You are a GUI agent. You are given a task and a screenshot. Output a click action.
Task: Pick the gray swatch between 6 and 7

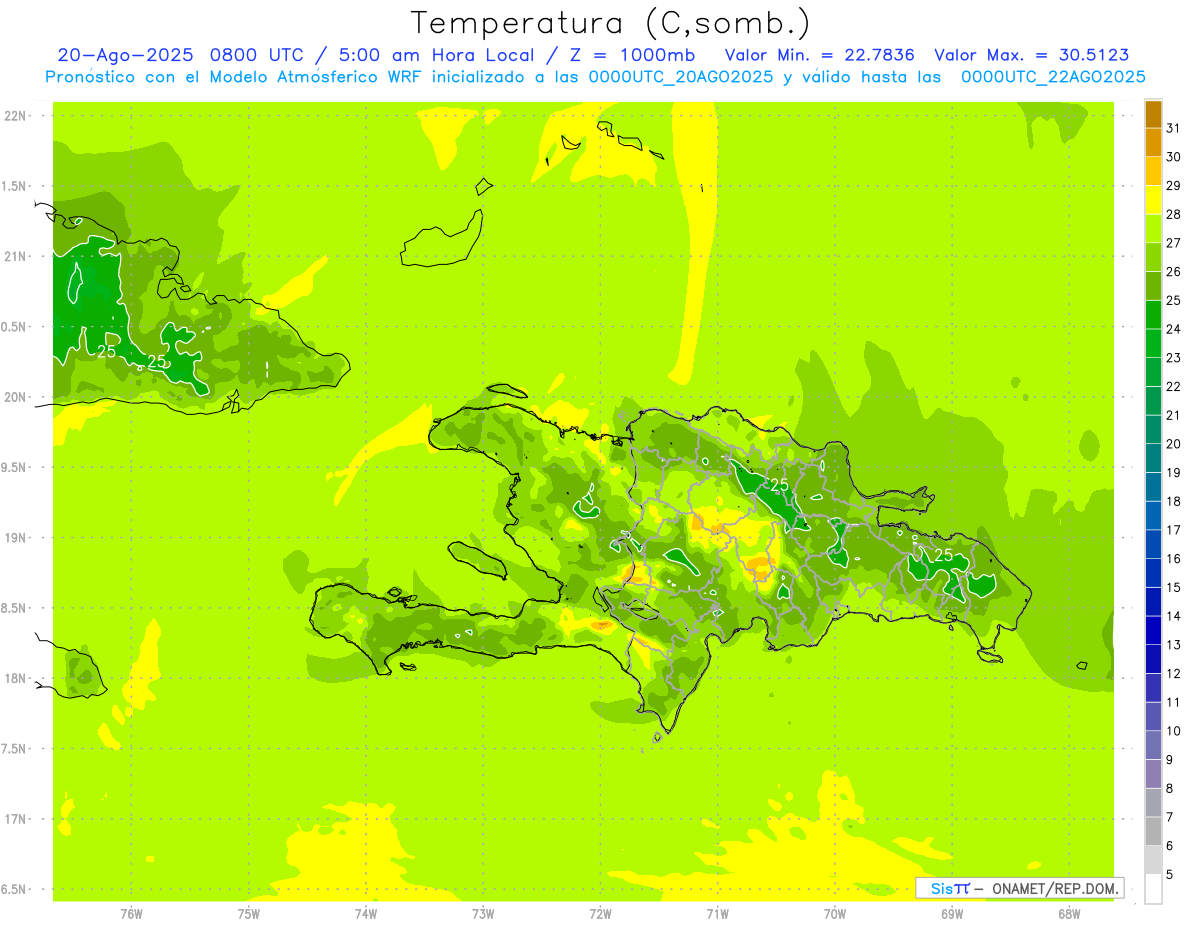[x=1153, y=832]
